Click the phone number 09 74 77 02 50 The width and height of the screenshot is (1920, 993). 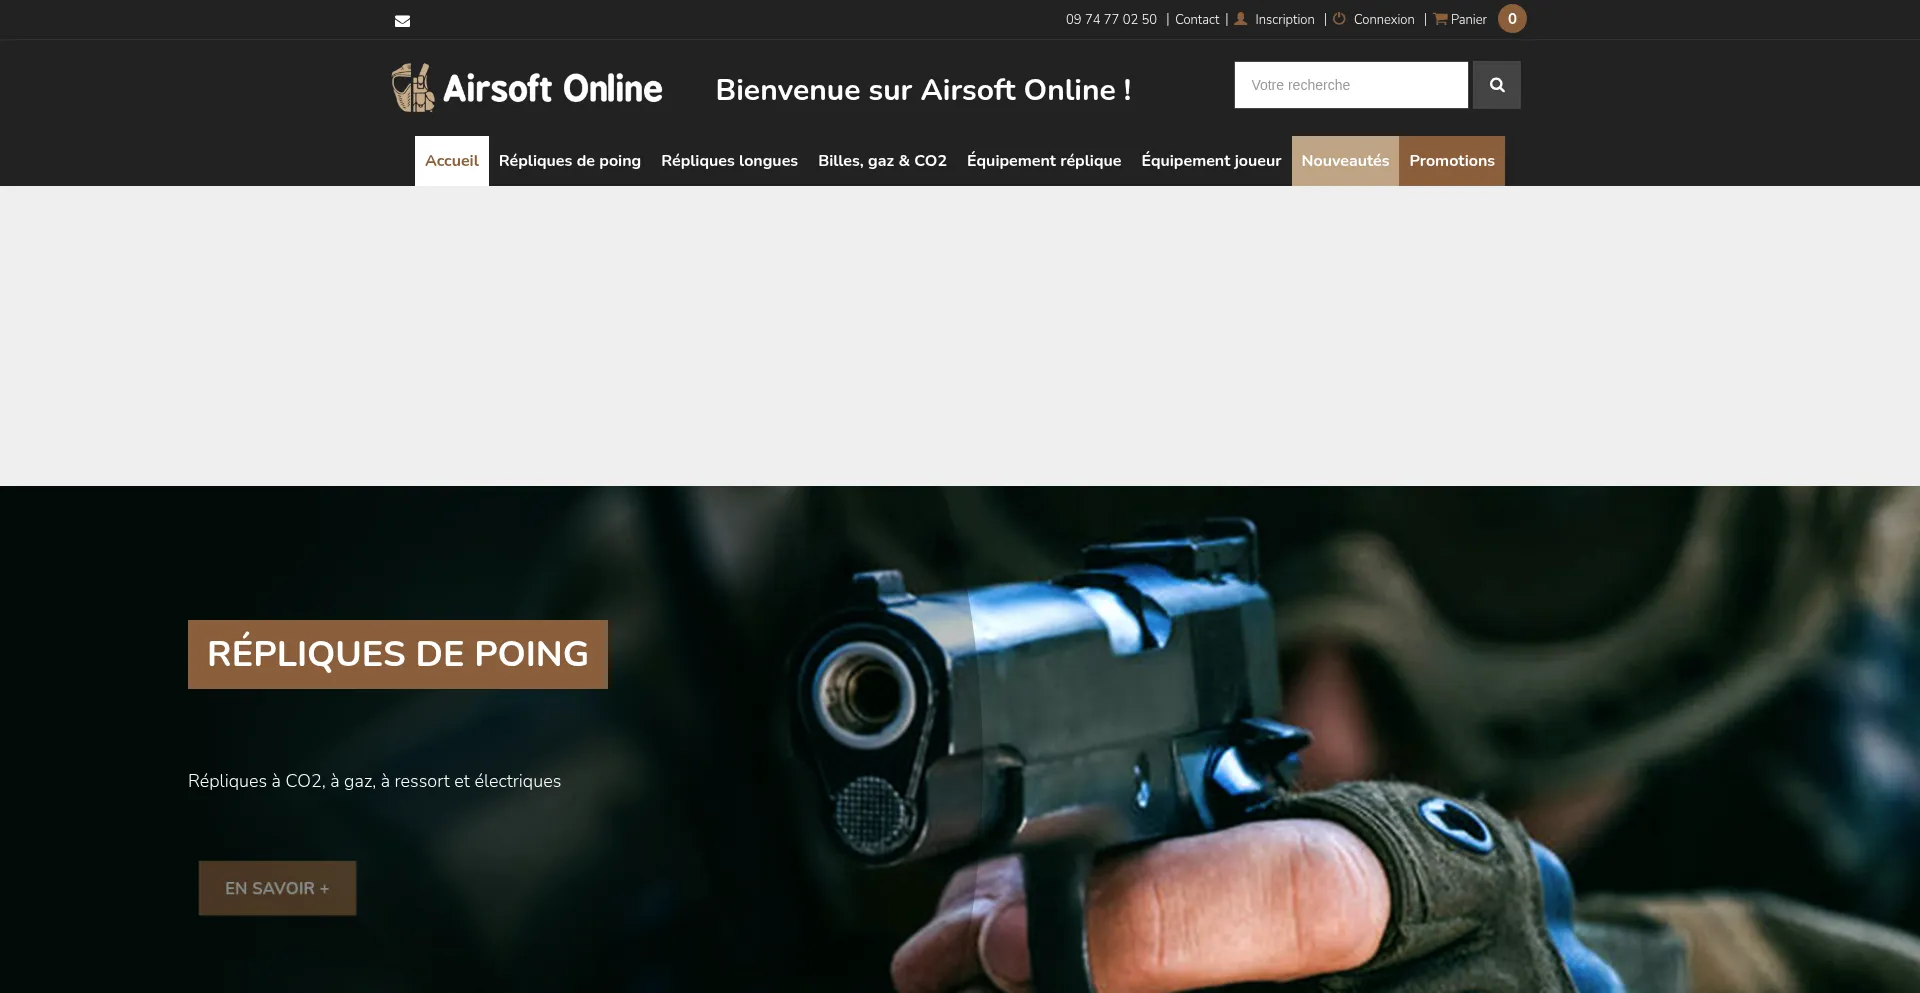pyautogui.click(x=1111, y=20)
